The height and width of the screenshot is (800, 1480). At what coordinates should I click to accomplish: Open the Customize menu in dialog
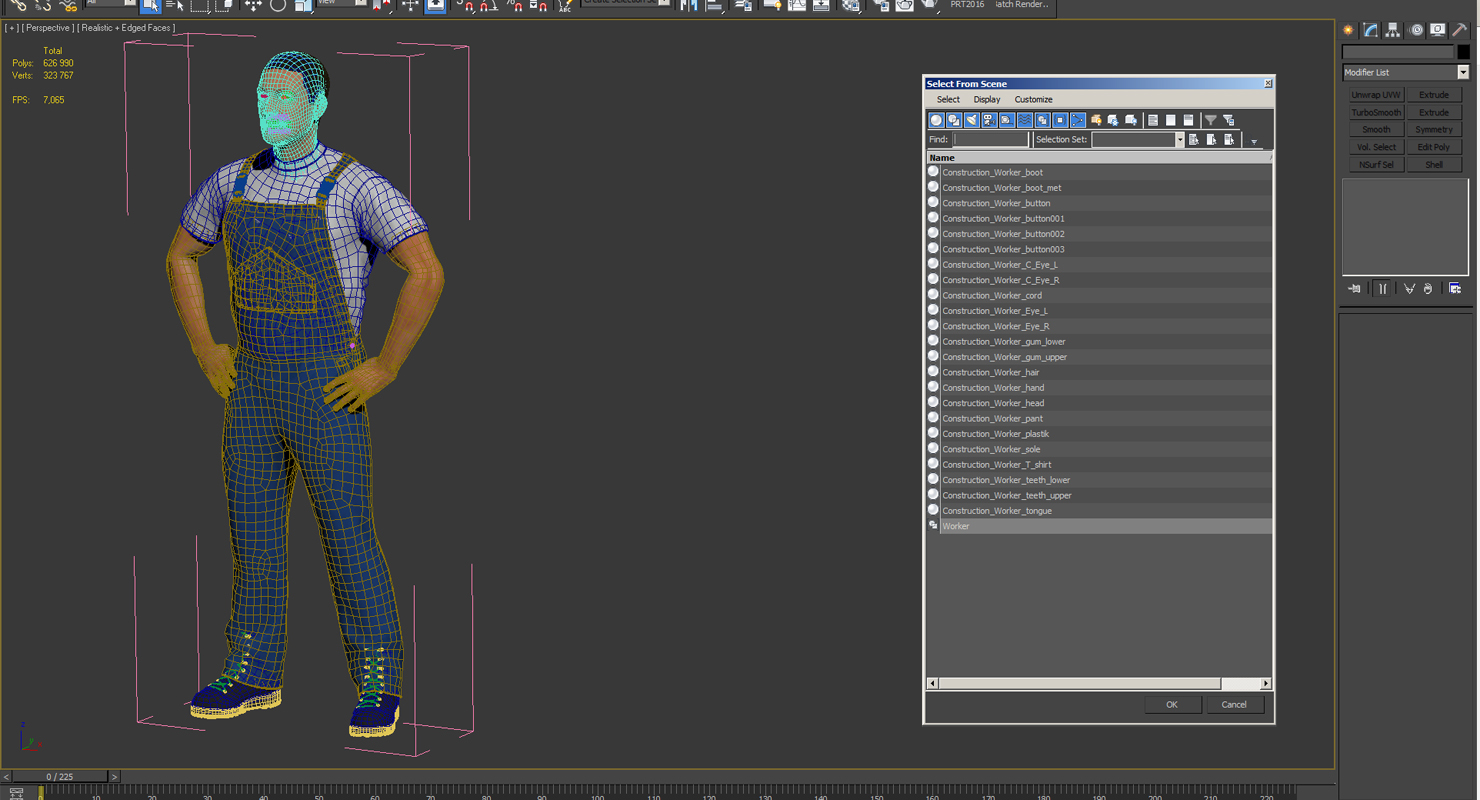pyautogui.click(x=1033, y=99)
